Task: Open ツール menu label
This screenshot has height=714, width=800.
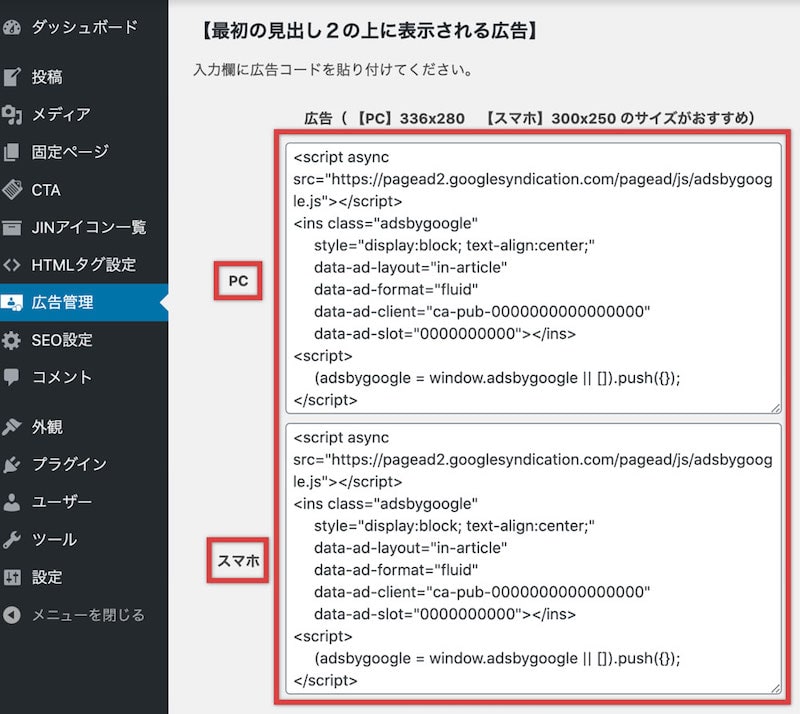Action: 55,539
